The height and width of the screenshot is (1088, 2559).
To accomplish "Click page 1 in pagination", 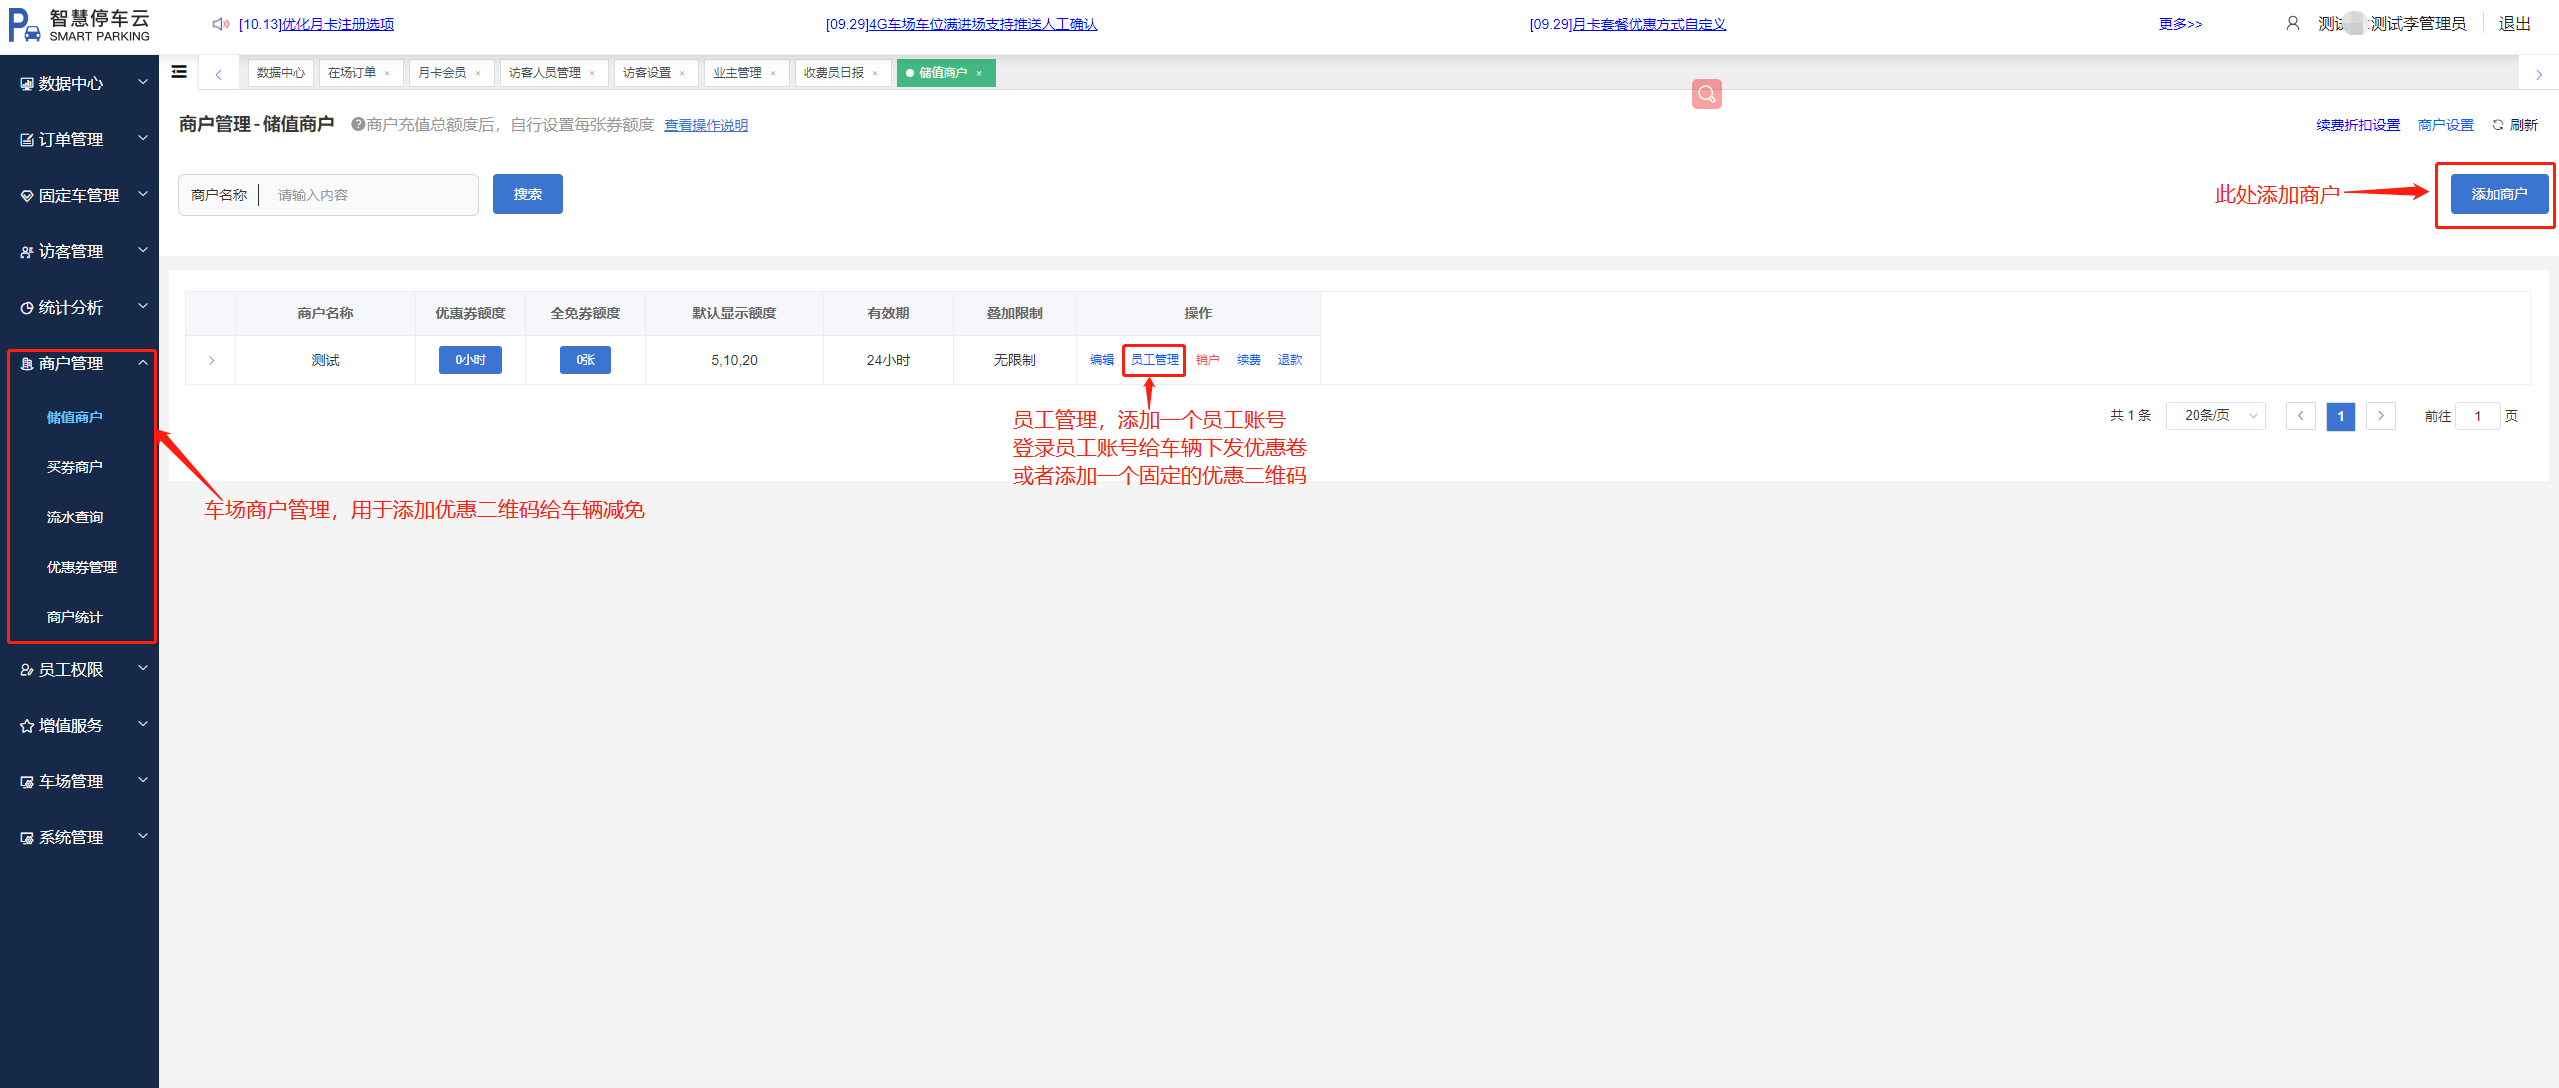I will pyautogui.click(x=2341, y=416).
